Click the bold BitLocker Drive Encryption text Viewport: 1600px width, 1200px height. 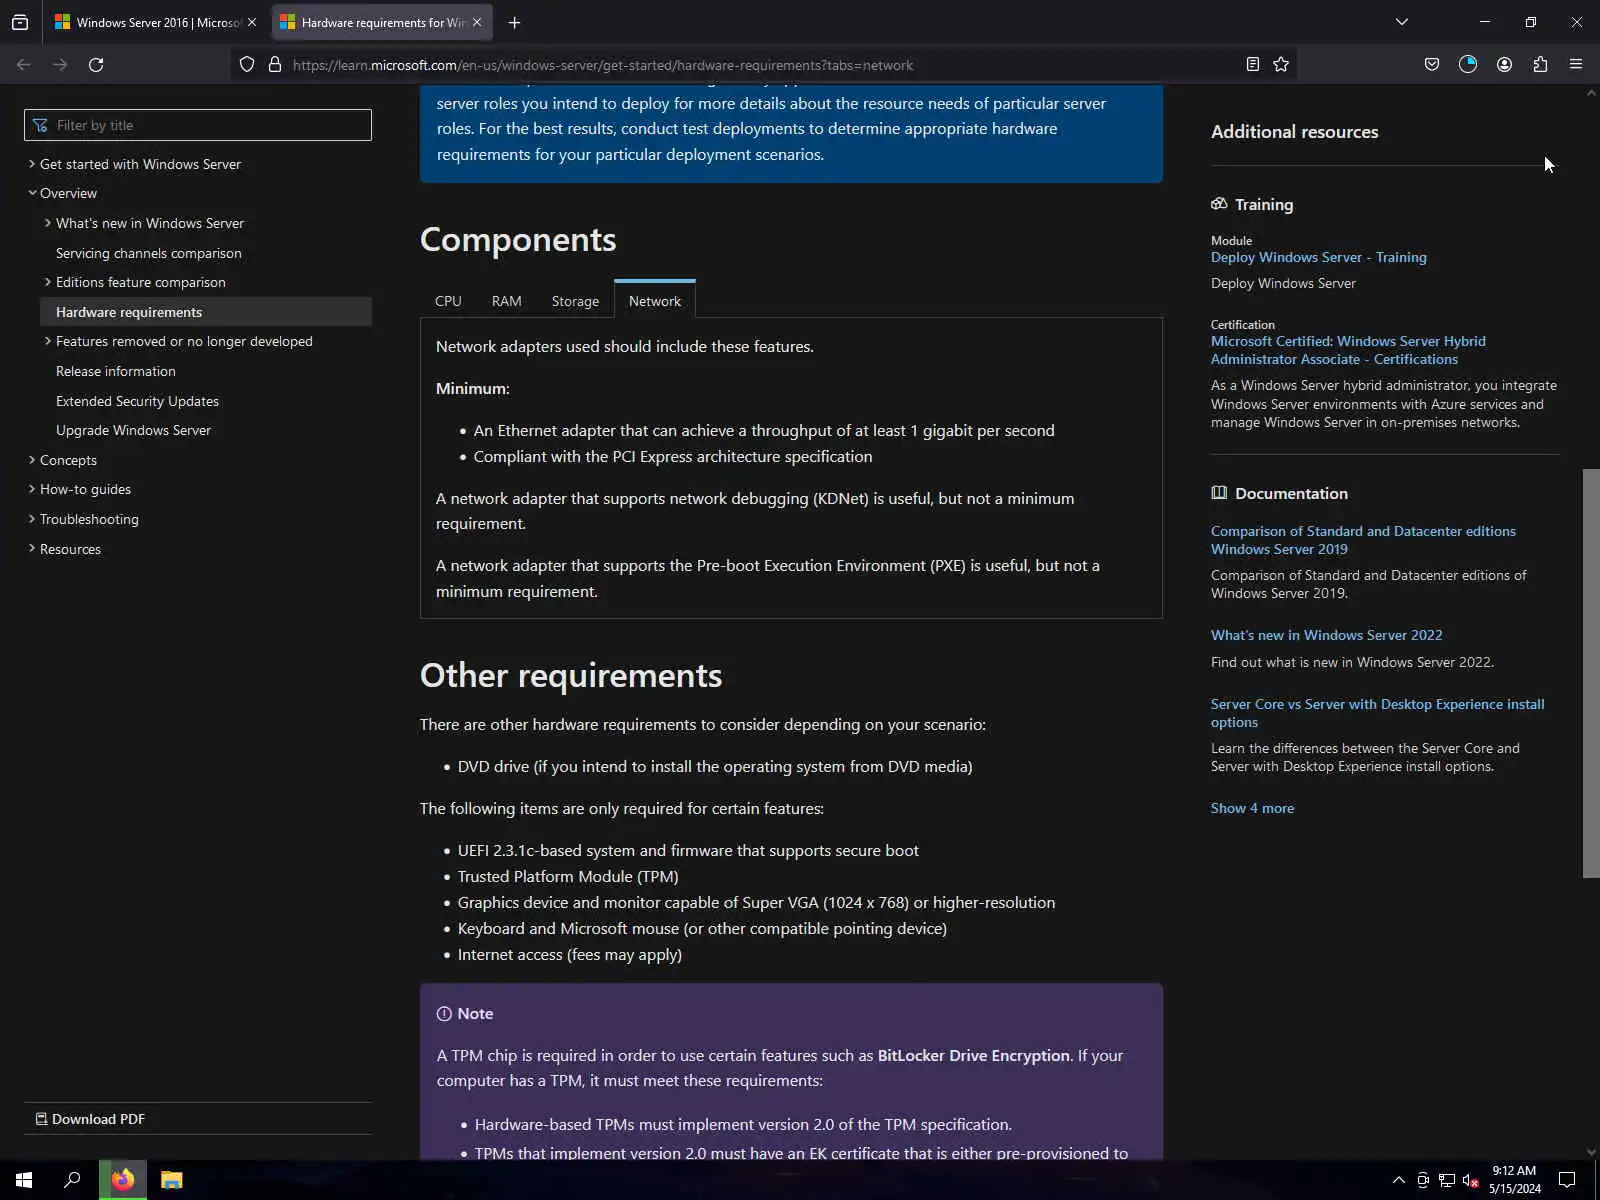tap(974, 1055)
